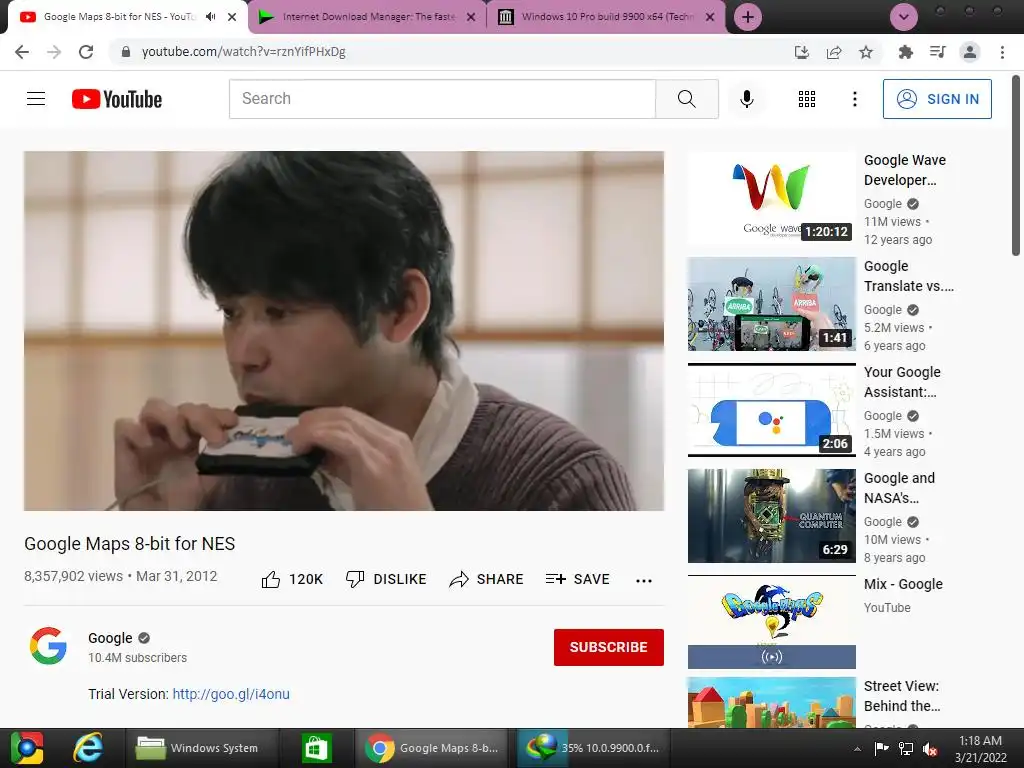Open Street View: Behind the... video title

902,696
